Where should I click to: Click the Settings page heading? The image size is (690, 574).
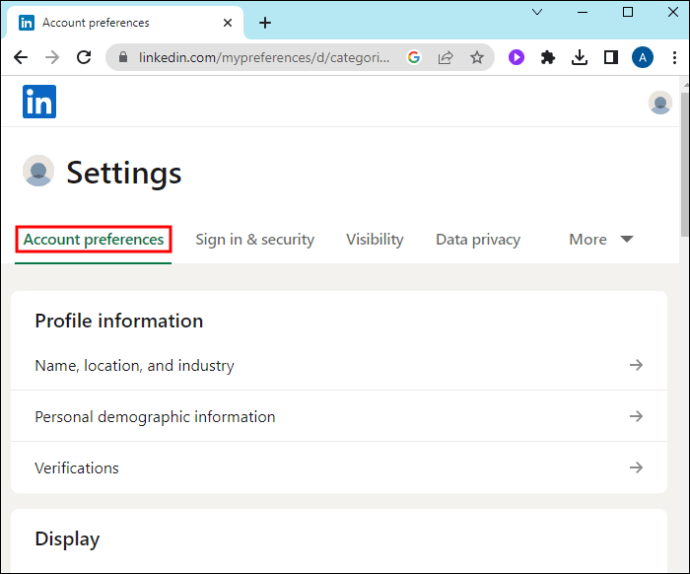click(124, 173)
